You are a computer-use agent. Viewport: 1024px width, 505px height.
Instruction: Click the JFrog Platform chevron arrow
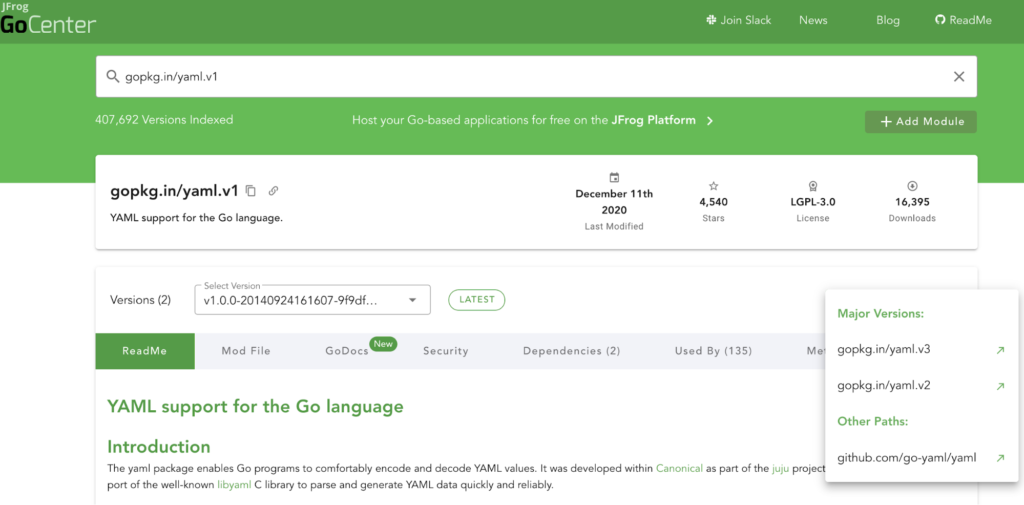point(710,121)
